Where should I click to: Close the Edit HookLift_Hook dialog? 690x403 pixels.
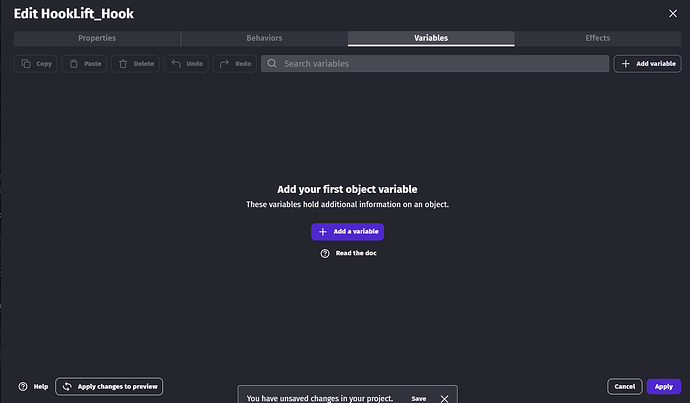tap(672, 13)
